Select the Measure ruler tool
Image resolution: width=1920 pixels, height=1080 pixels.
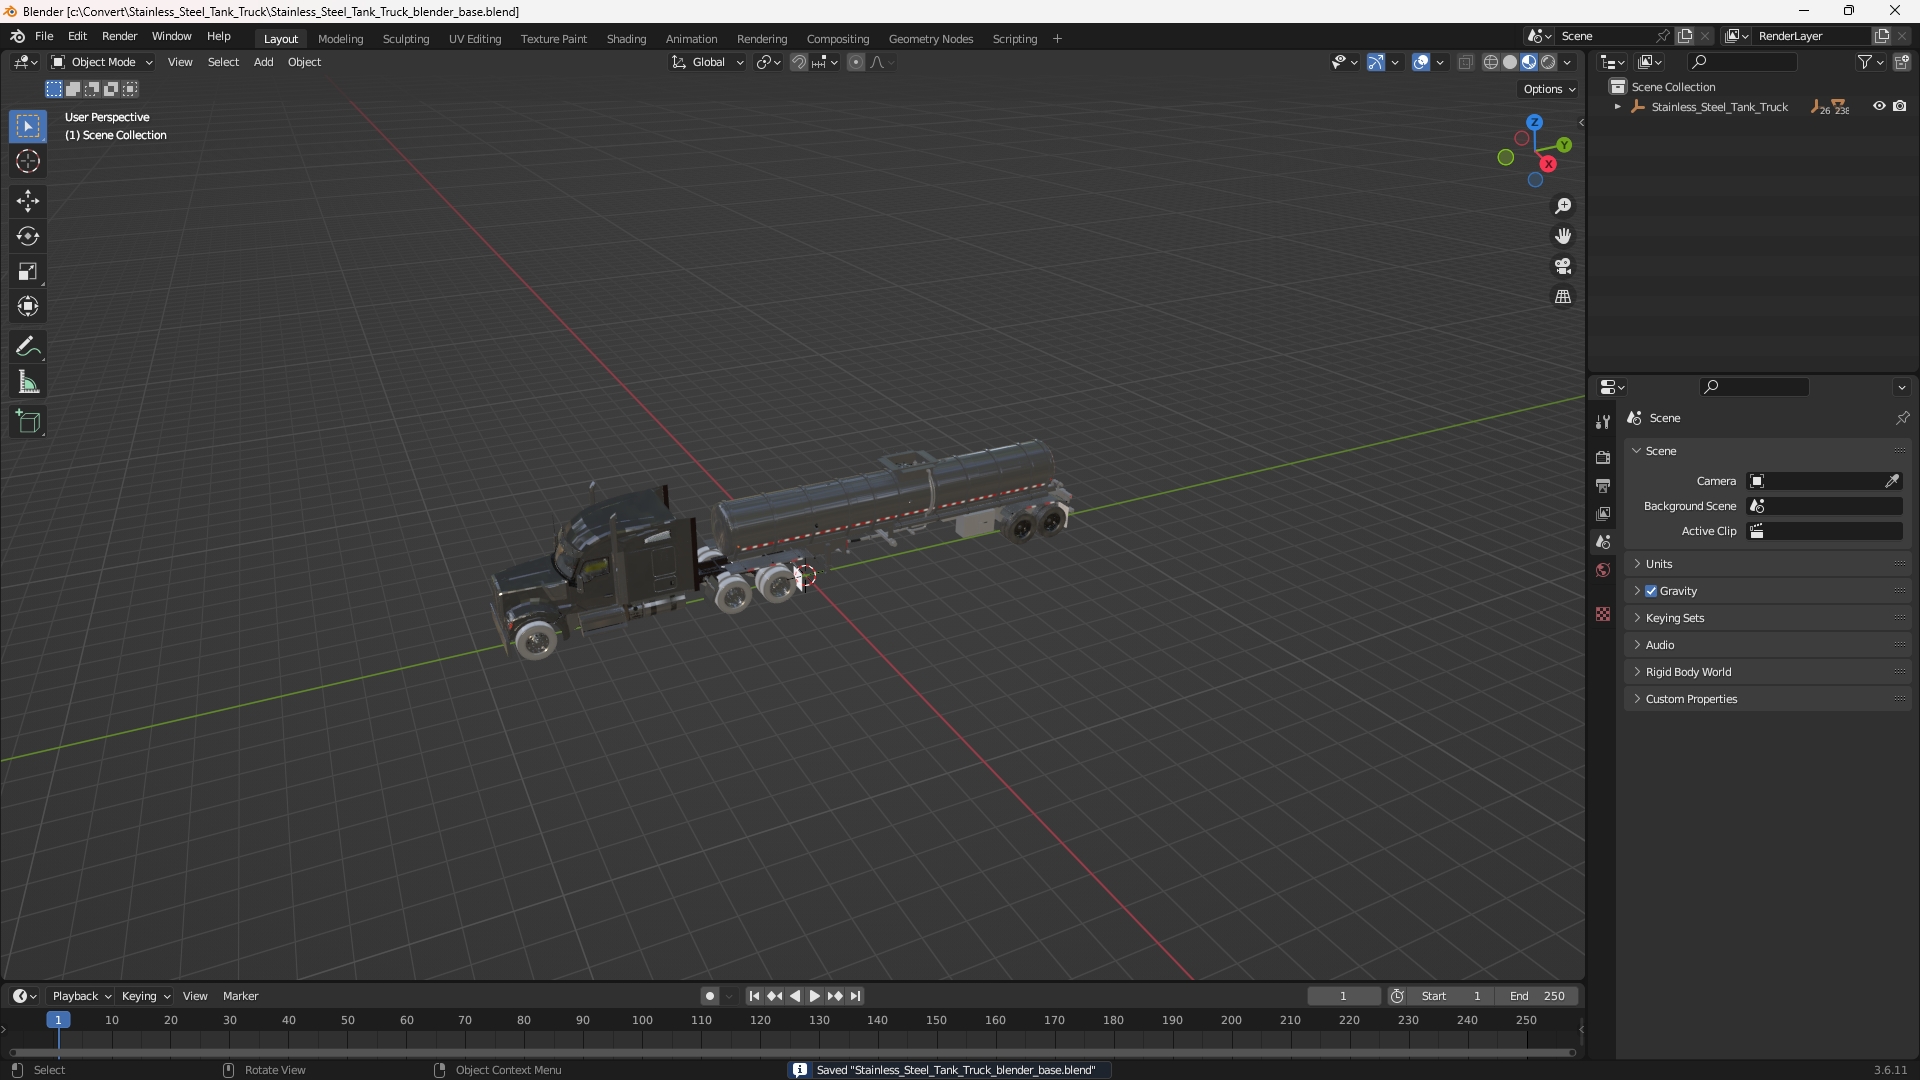pos(28,382)
